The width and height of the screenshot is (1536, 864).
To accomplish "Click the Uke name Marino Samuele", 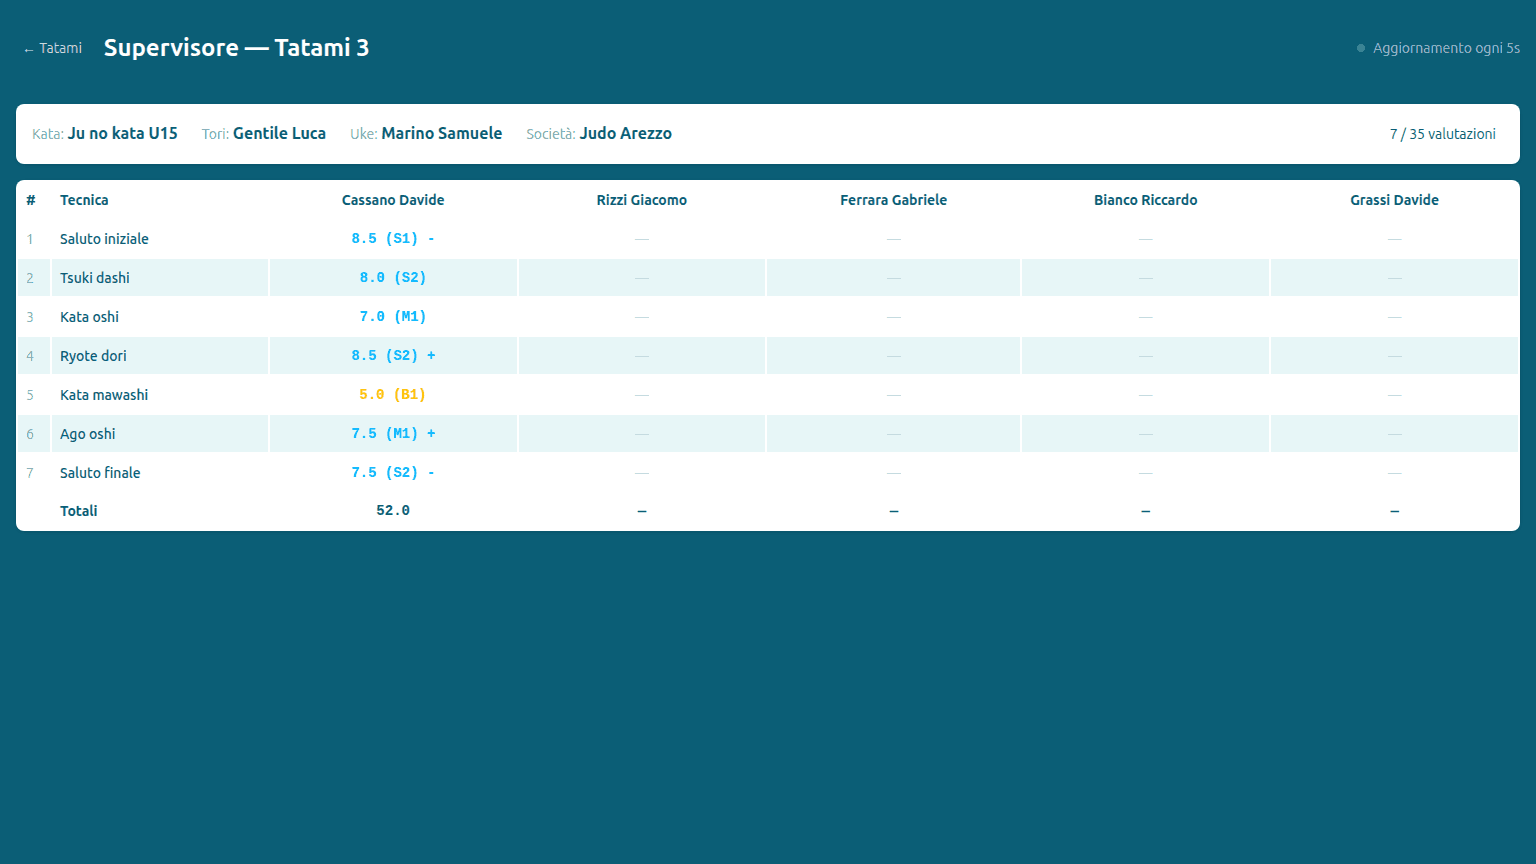I will 441,134.
